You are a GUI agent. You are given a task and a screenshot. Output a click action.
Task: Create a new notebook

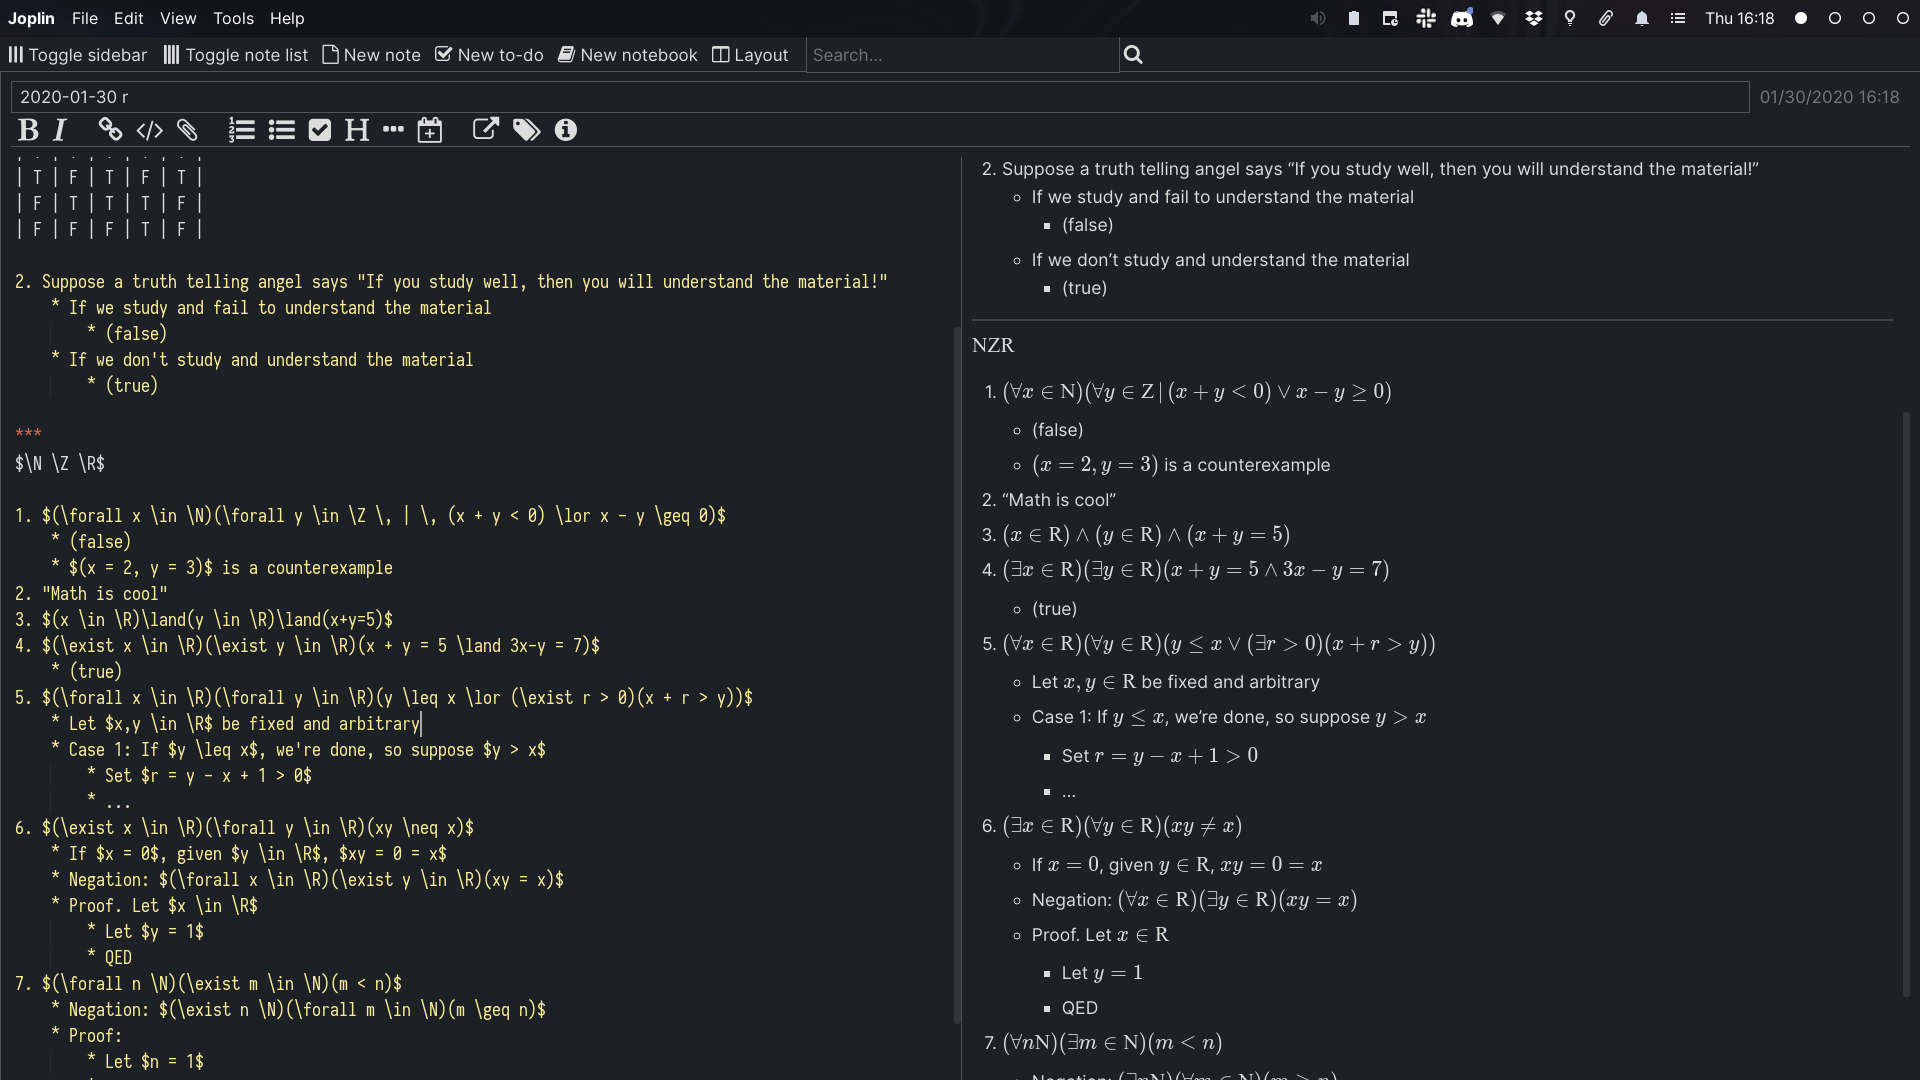point(628,55)
